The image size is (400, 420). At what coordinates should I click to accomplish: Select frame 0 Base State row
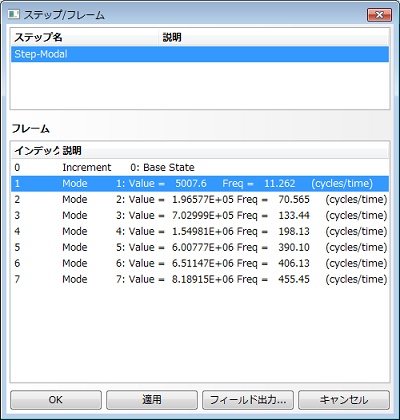pos(200,167)
